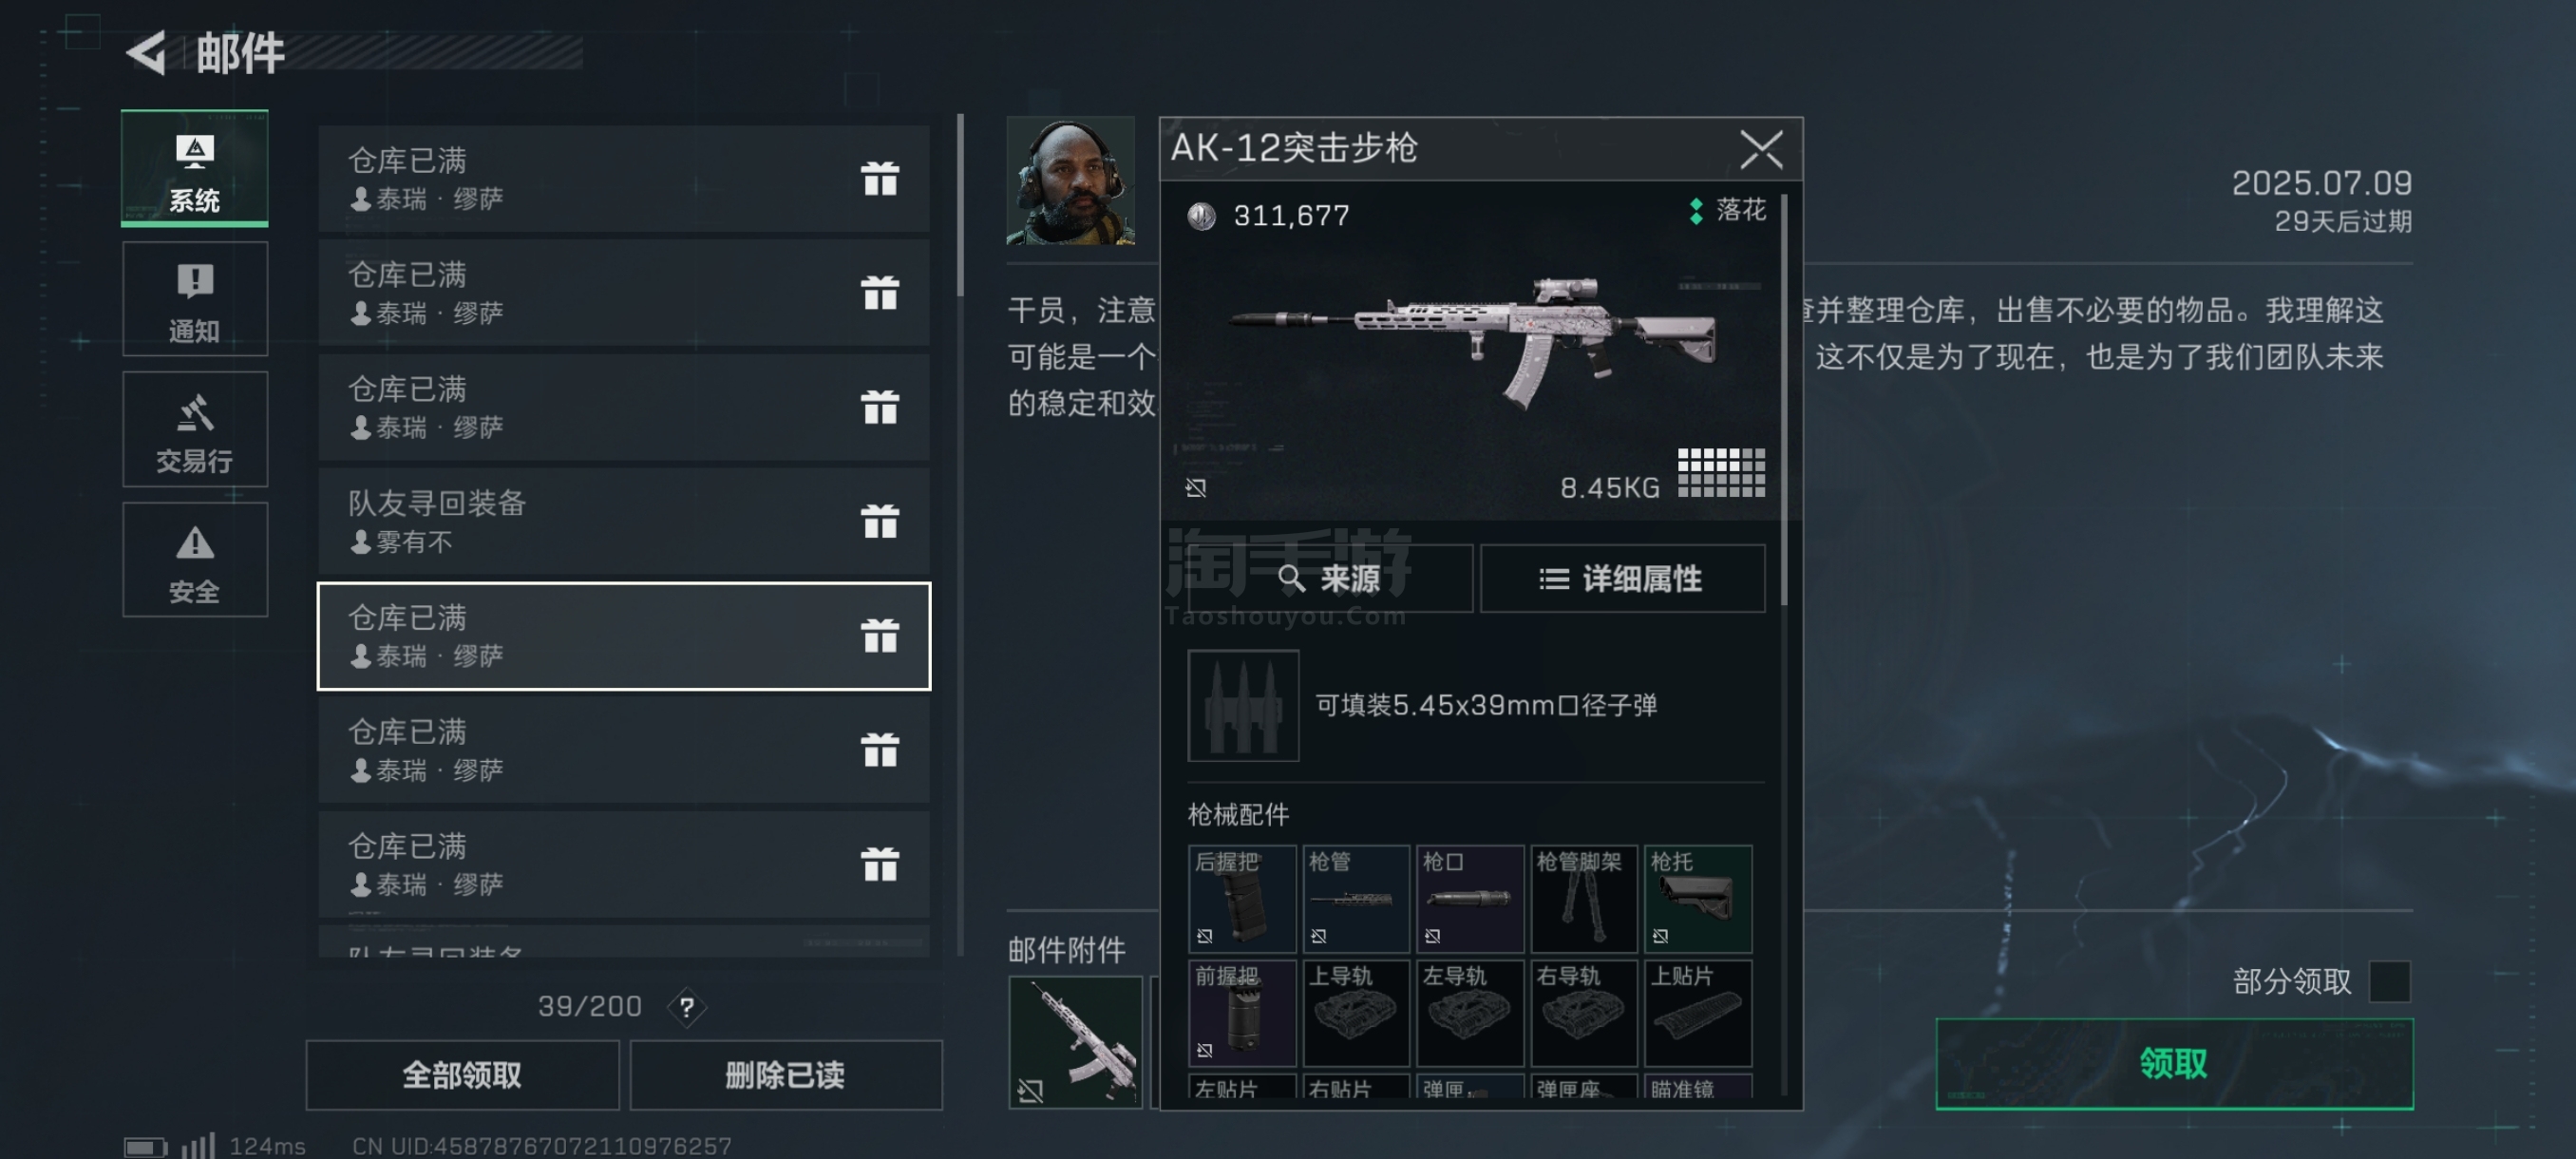The width and height of the screenshot is (2576, 1159).
Task: Click the AK-12 rifle mail attachment thumbnail
Action: 1075,1042
